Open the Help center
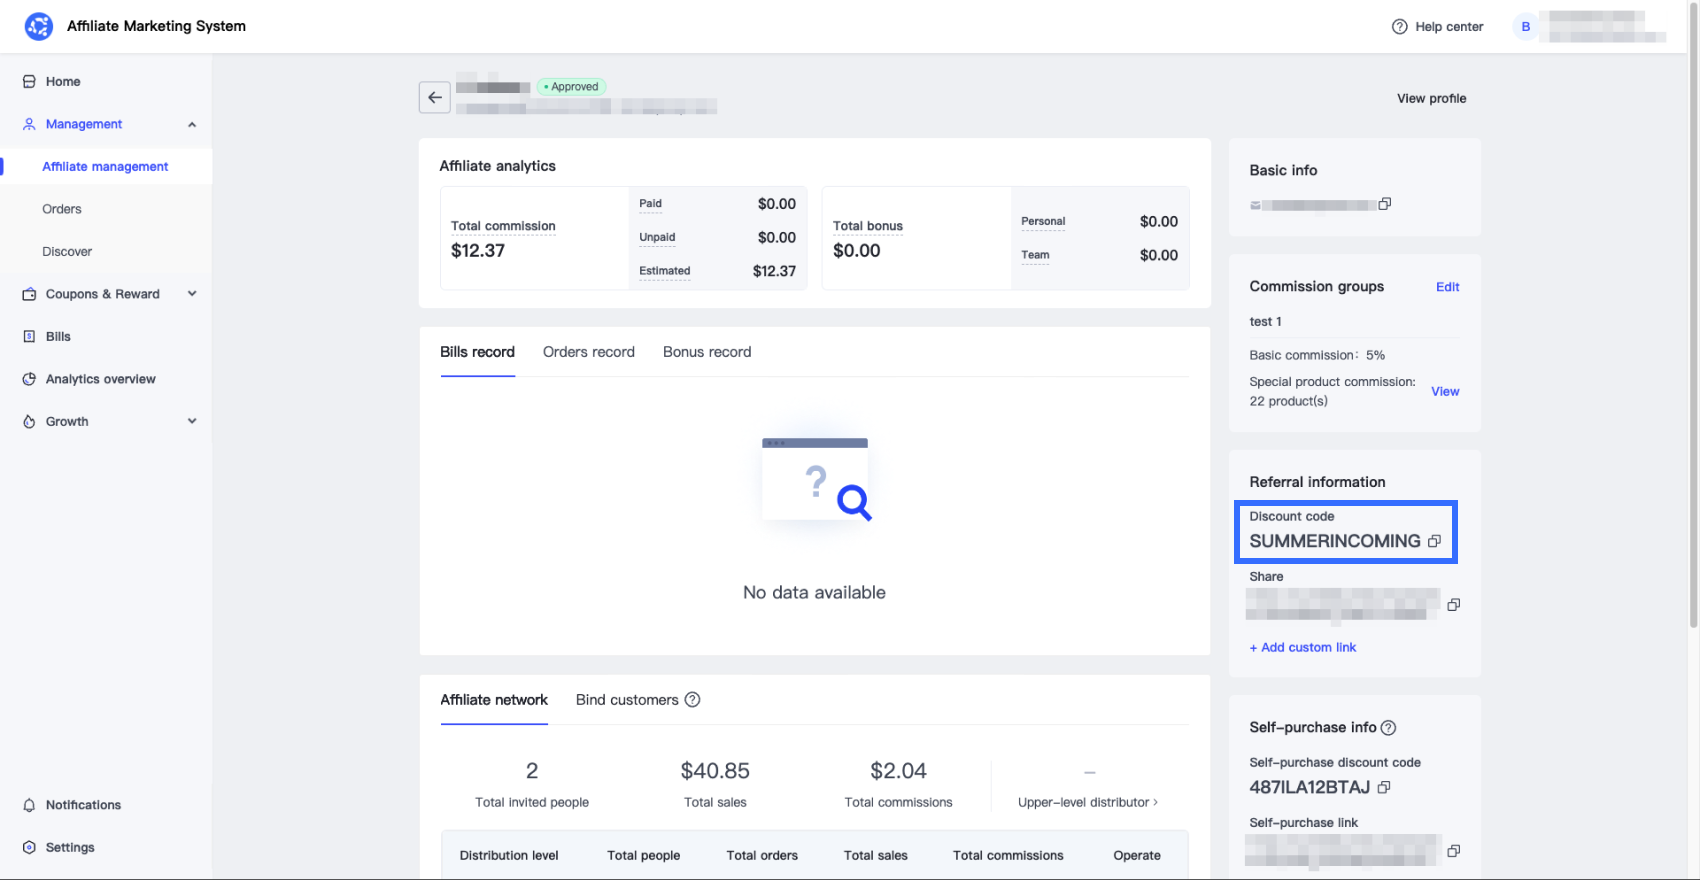Viewport: 1700px width, 880px height. 1437,27
